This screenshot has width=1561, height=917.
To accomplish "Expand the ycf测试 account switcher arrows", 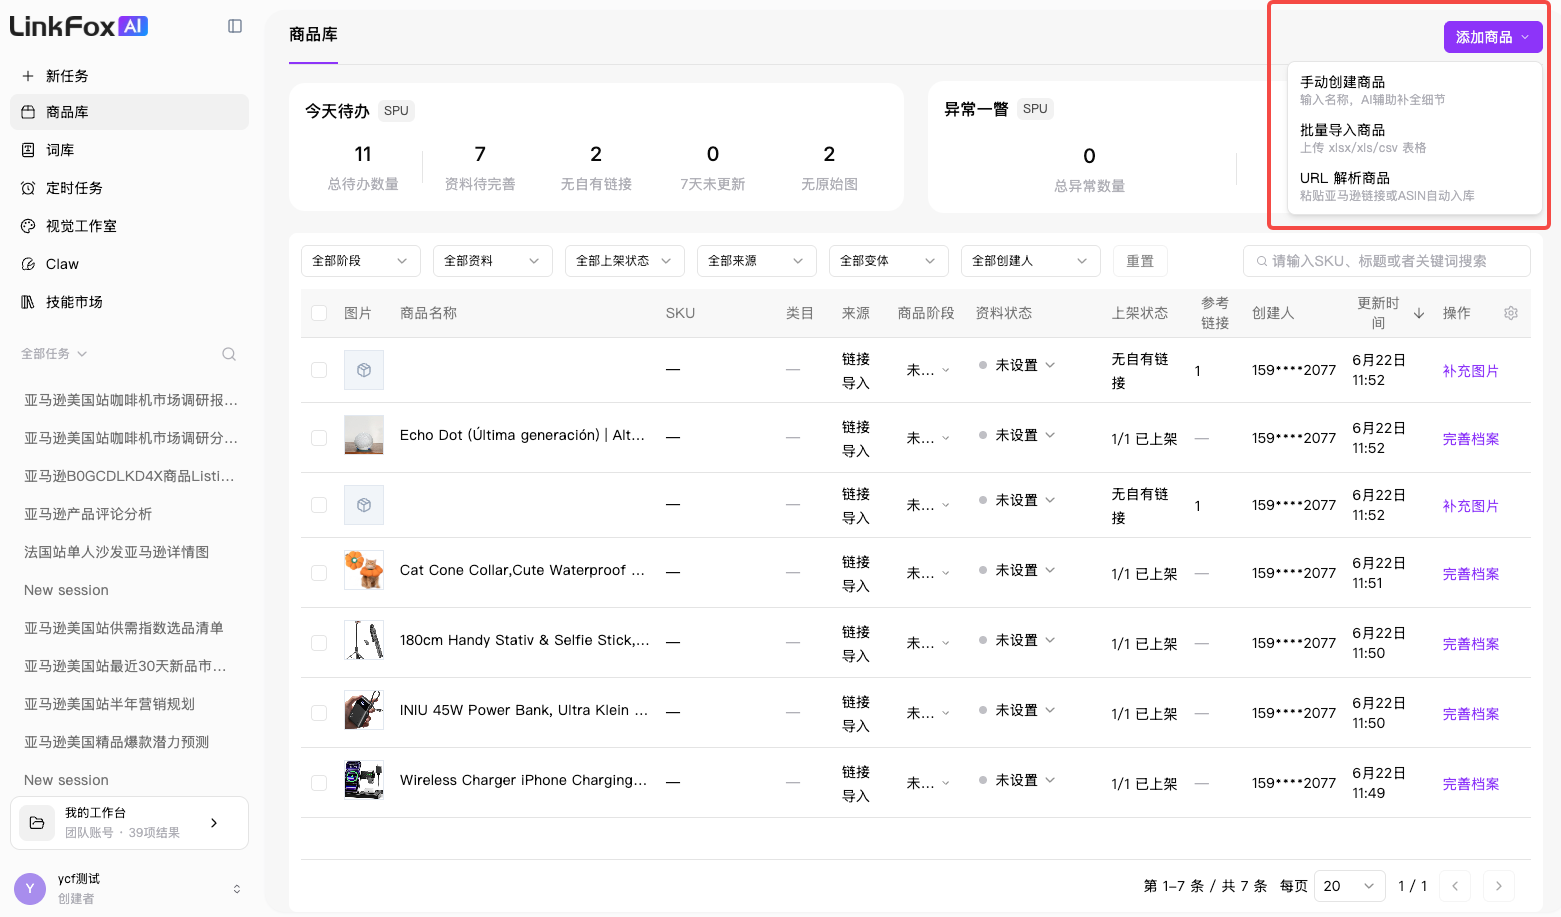I will (237, 889).
